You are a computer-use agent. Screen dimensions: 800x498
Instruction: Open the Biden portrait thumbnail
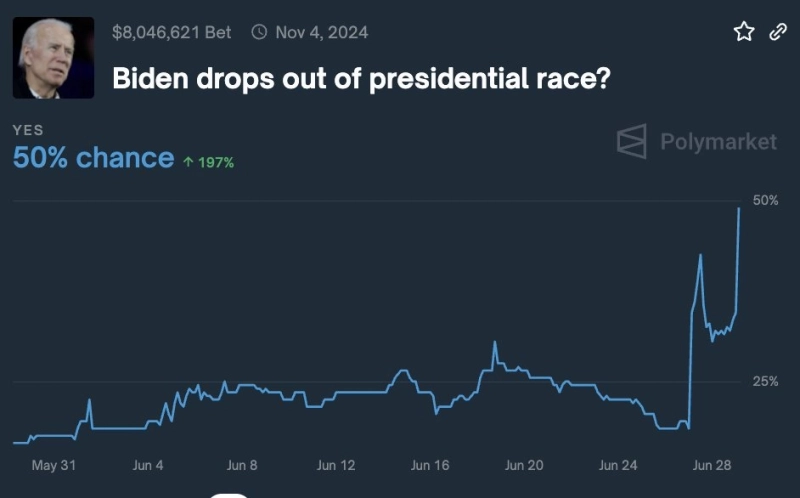[53, 58]
